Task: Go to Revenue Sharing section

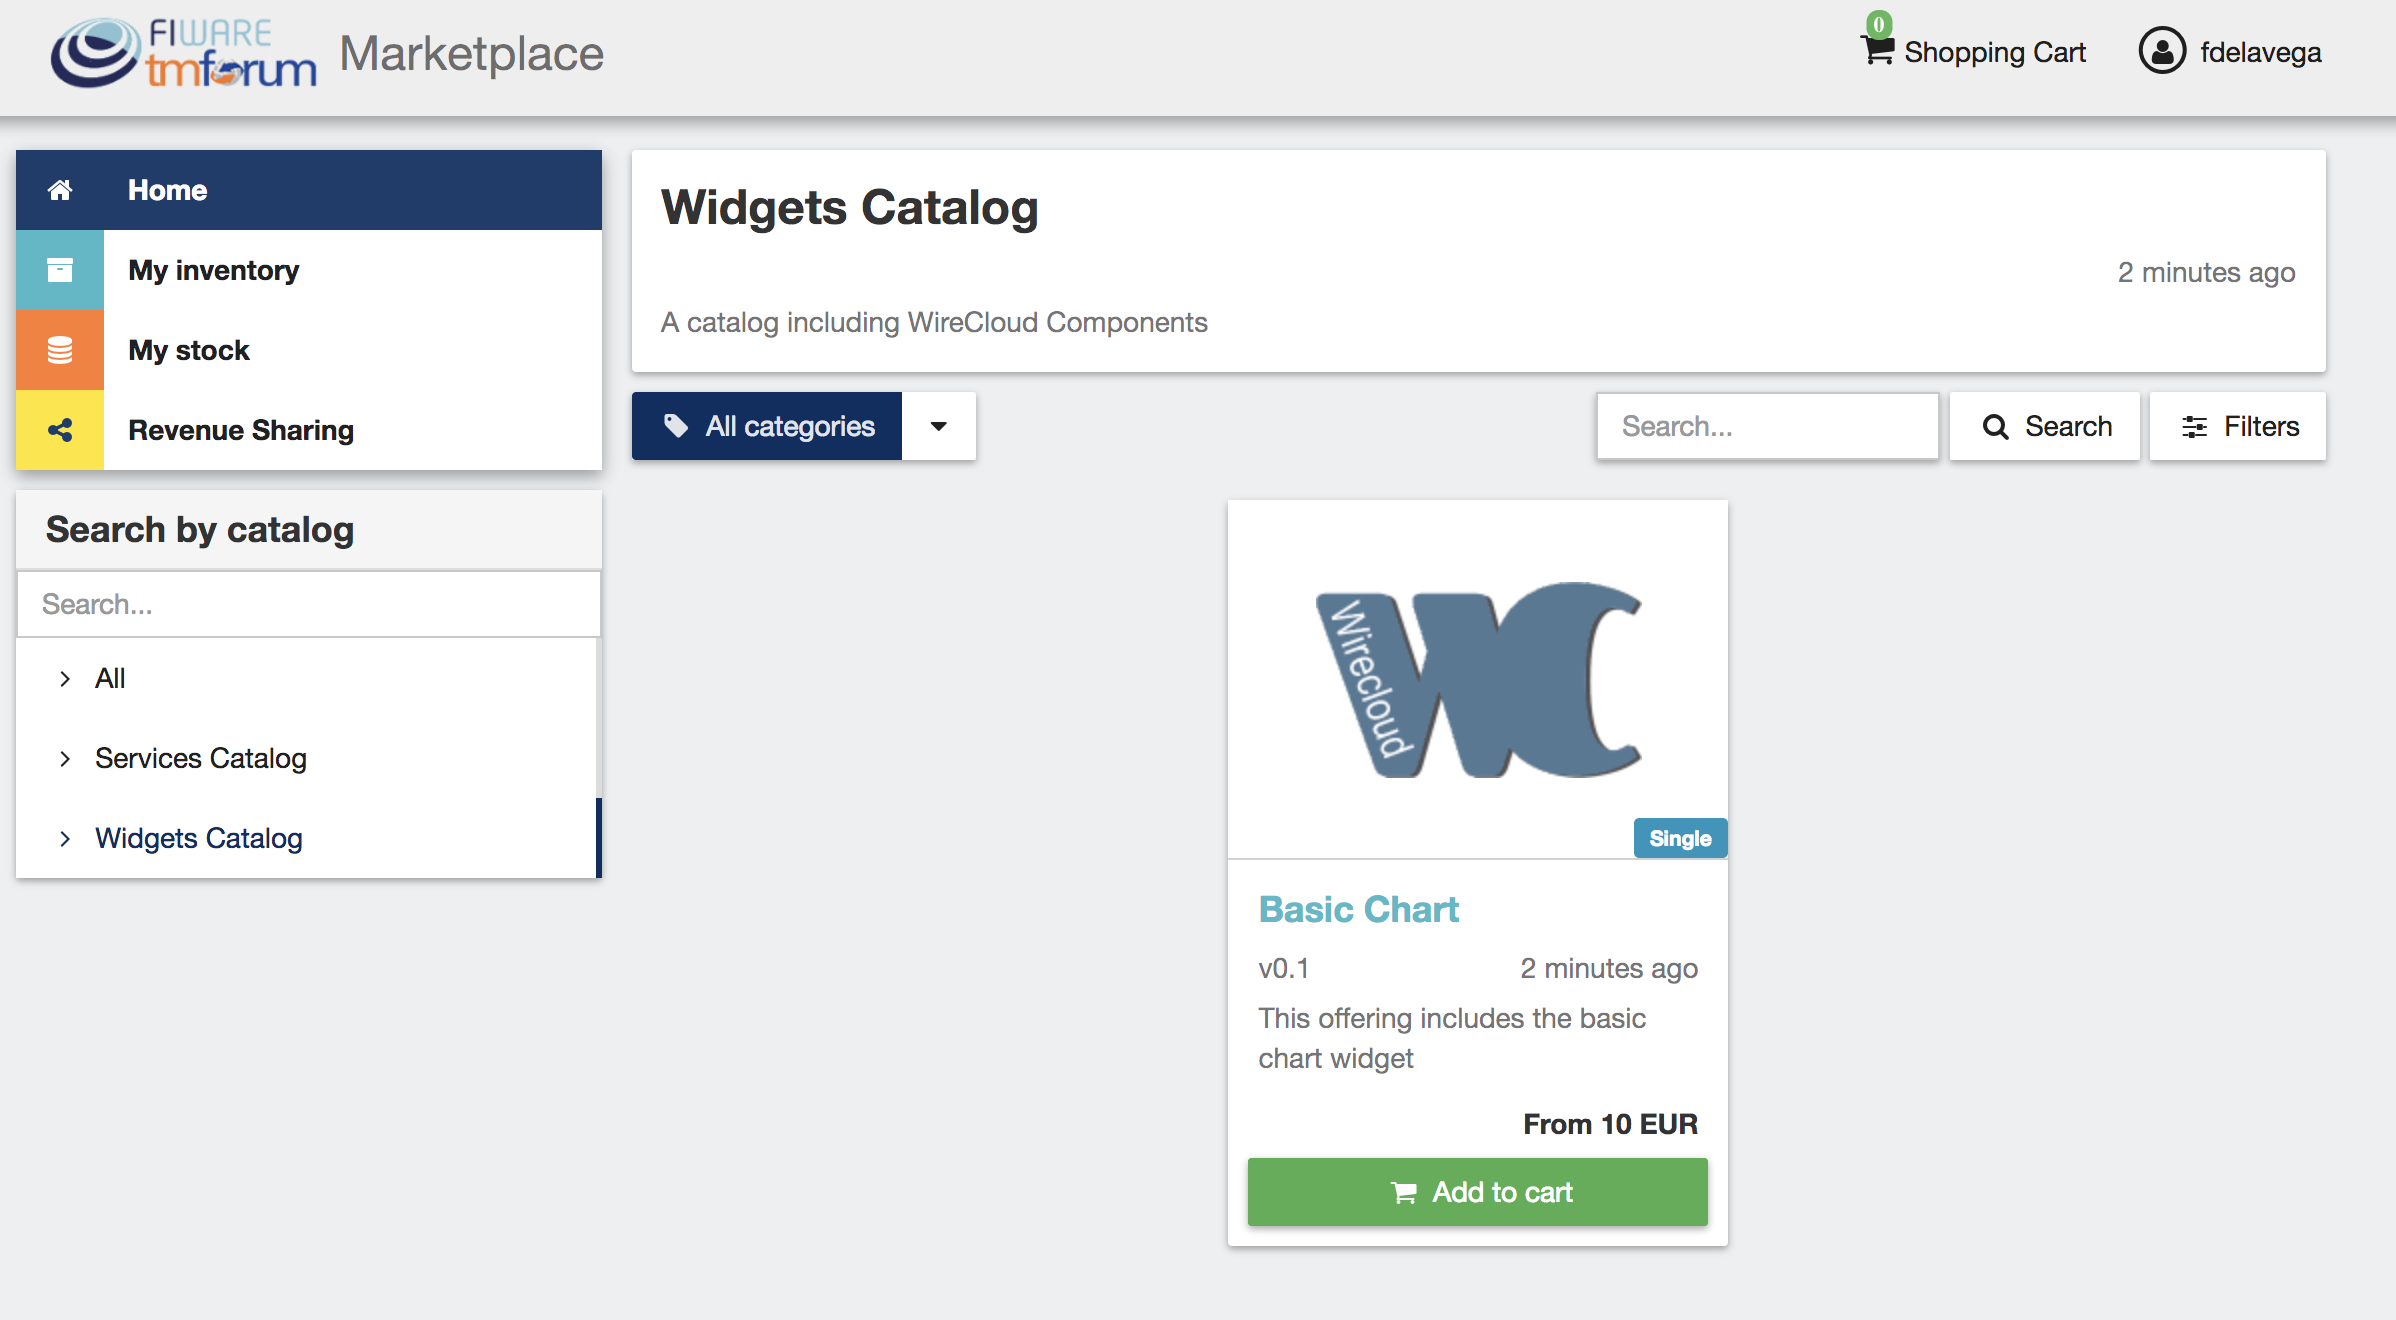Action: tap(309, 430)
